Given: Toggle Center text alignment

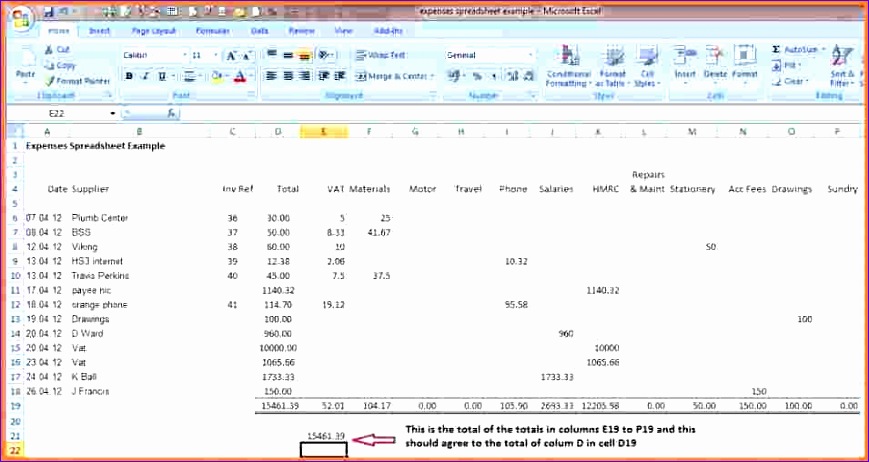Looking at the screenshot, I should coord(288,76).
